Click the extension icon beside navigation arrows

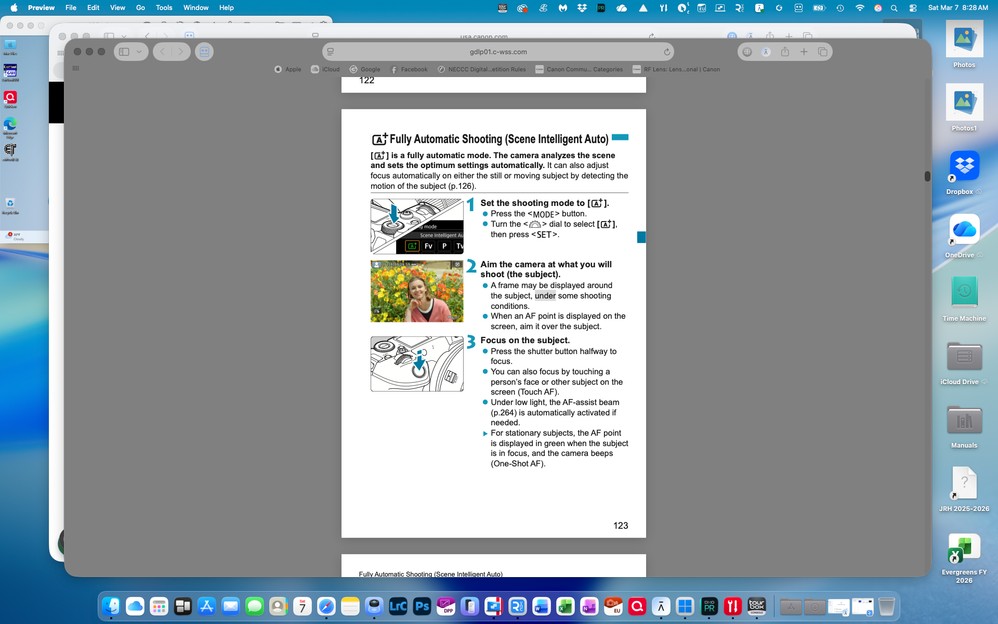[204, 52]
